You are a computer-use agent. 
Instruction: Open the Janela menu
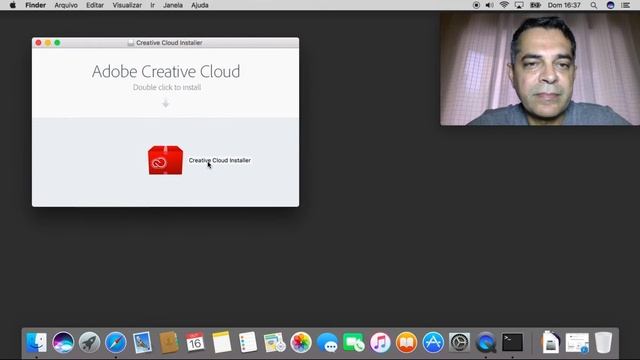(173, 5)
